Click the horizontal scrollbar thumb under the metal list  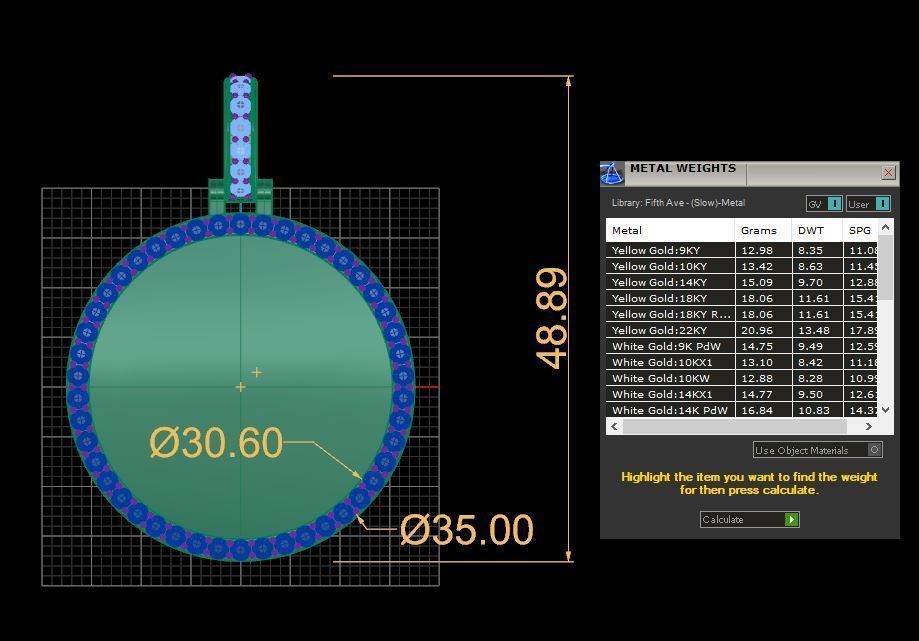734,427
